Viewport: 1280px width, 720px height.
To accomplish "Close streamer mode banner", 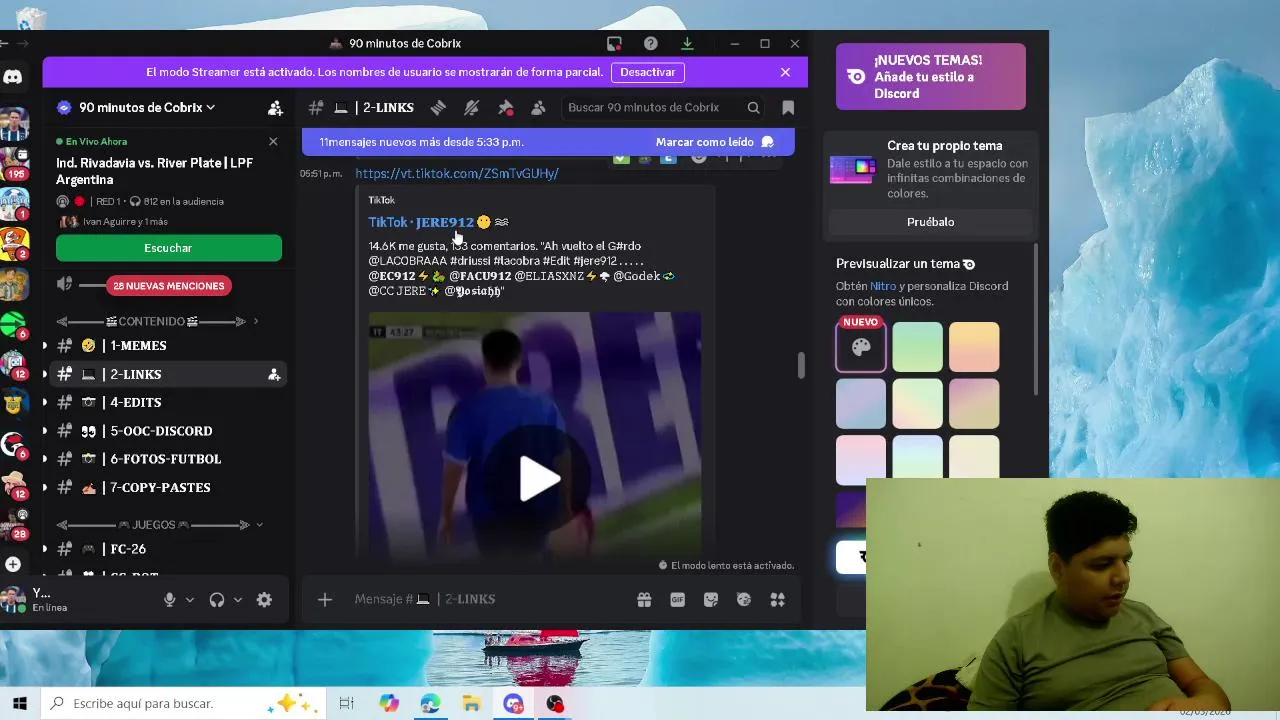I will coord(785,72).
